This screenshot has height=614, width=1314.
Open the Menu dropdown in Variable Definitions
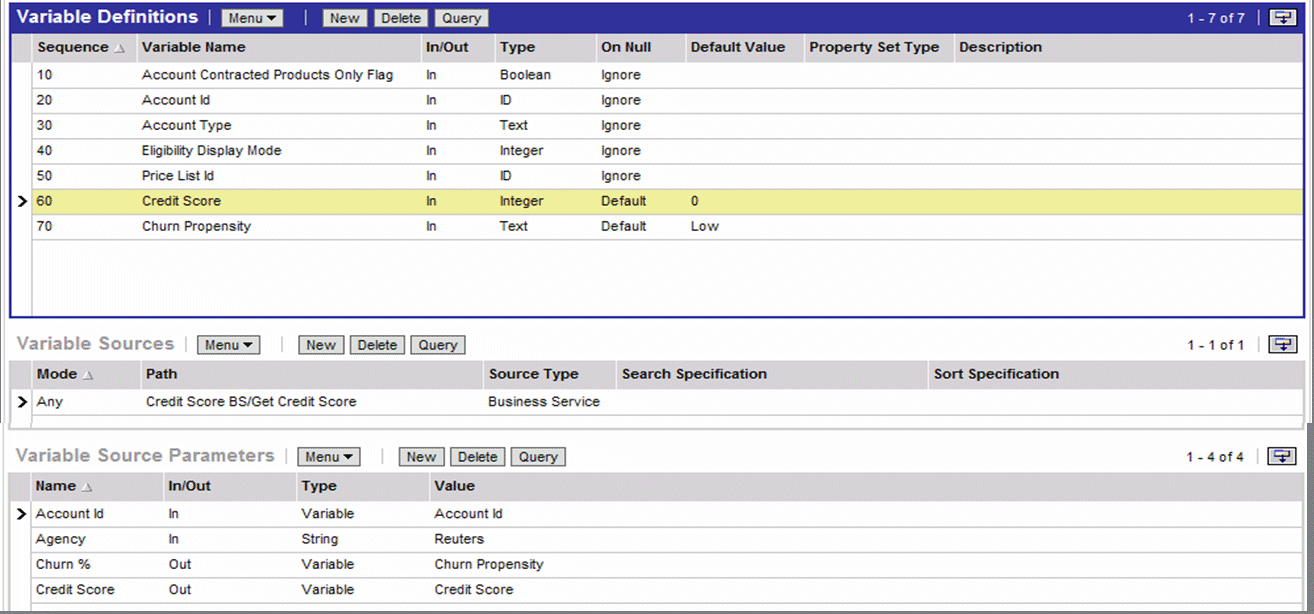[251, 16]
